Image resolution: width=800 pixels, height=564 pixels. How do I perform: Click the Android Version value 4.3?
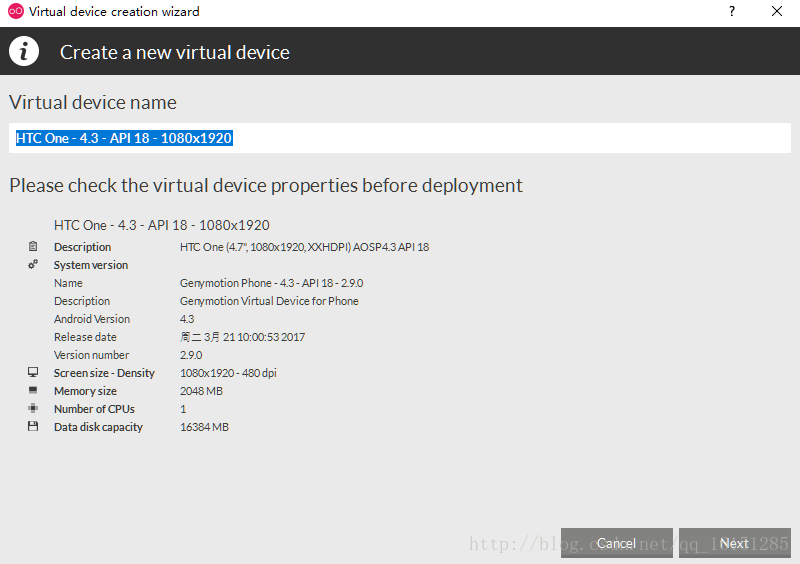coord(187,319)
